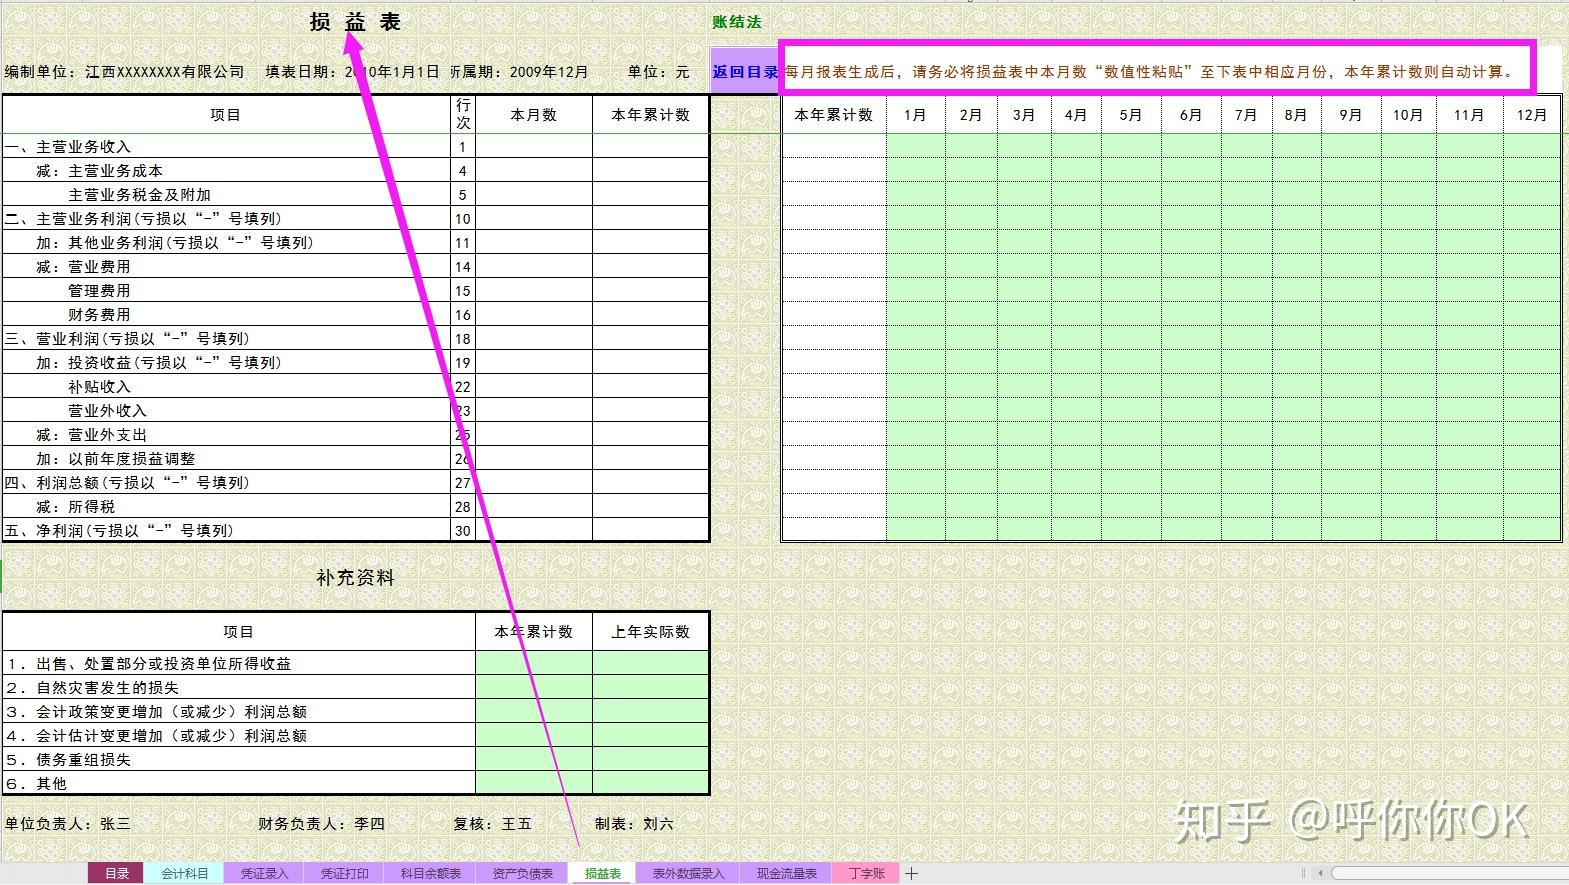The image size is (1569, 885).
Task: Click the 1月 cell for first data row
Action: [x=915, y=147]
